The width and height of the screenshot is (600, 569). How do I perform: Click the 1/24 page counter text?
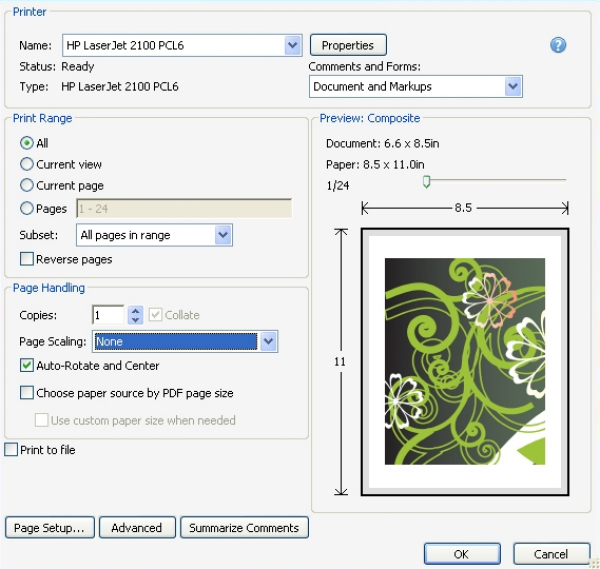pyautogui.click(x=338, y=186)
